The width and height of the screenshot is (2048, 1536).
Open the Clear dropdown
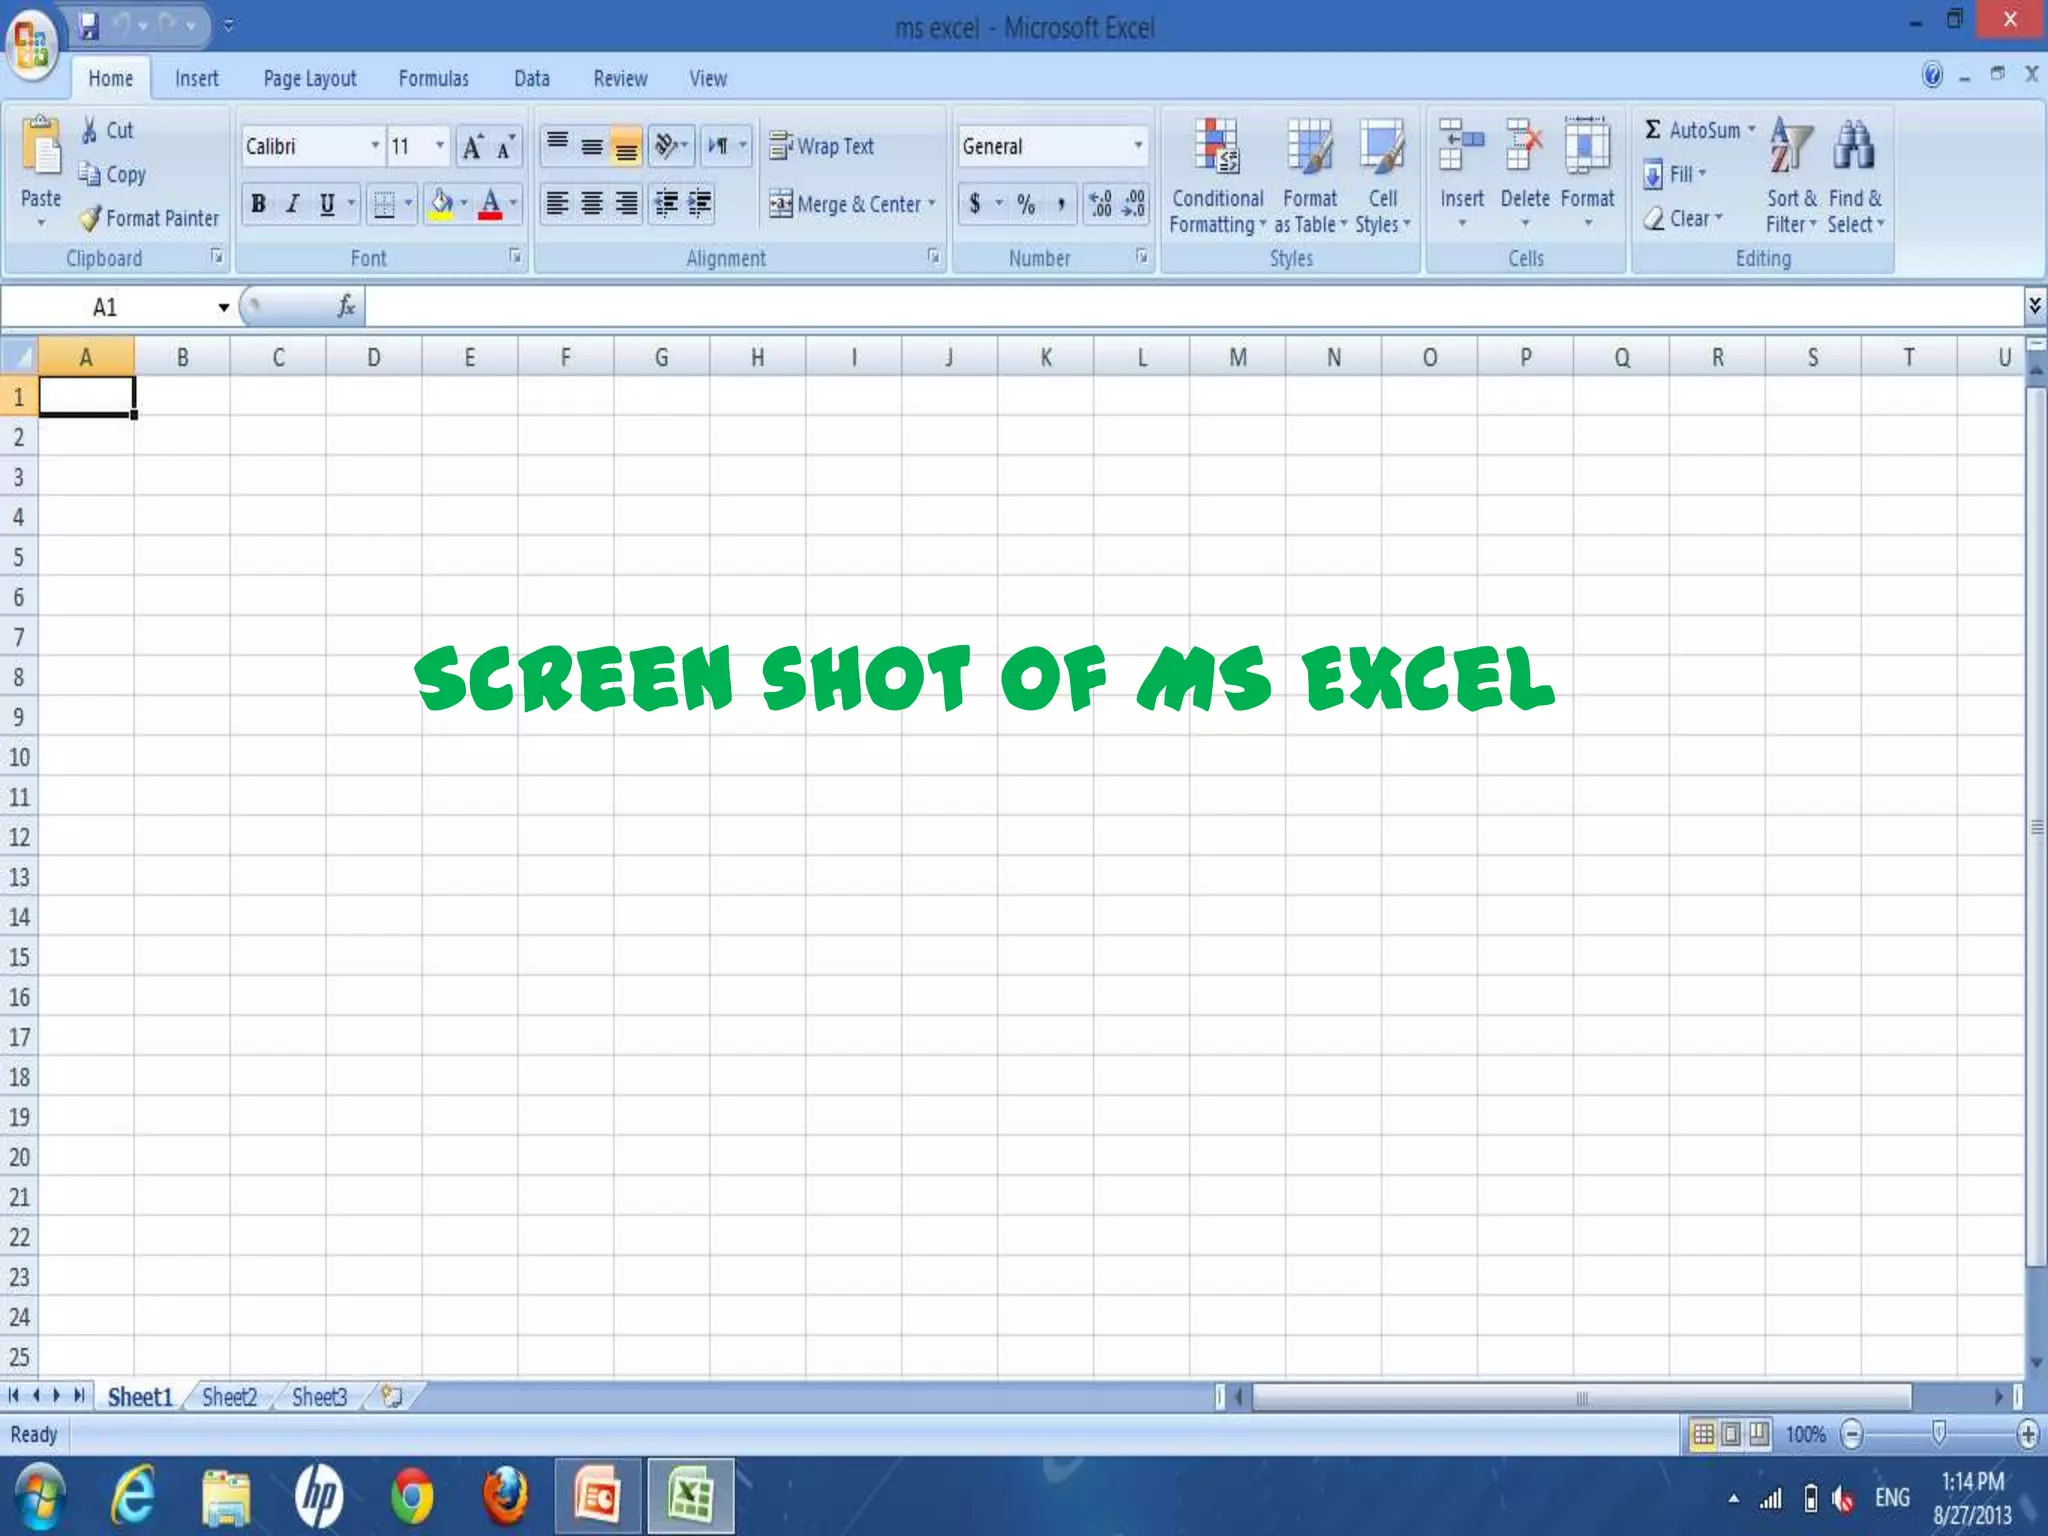pos(1683,218)
